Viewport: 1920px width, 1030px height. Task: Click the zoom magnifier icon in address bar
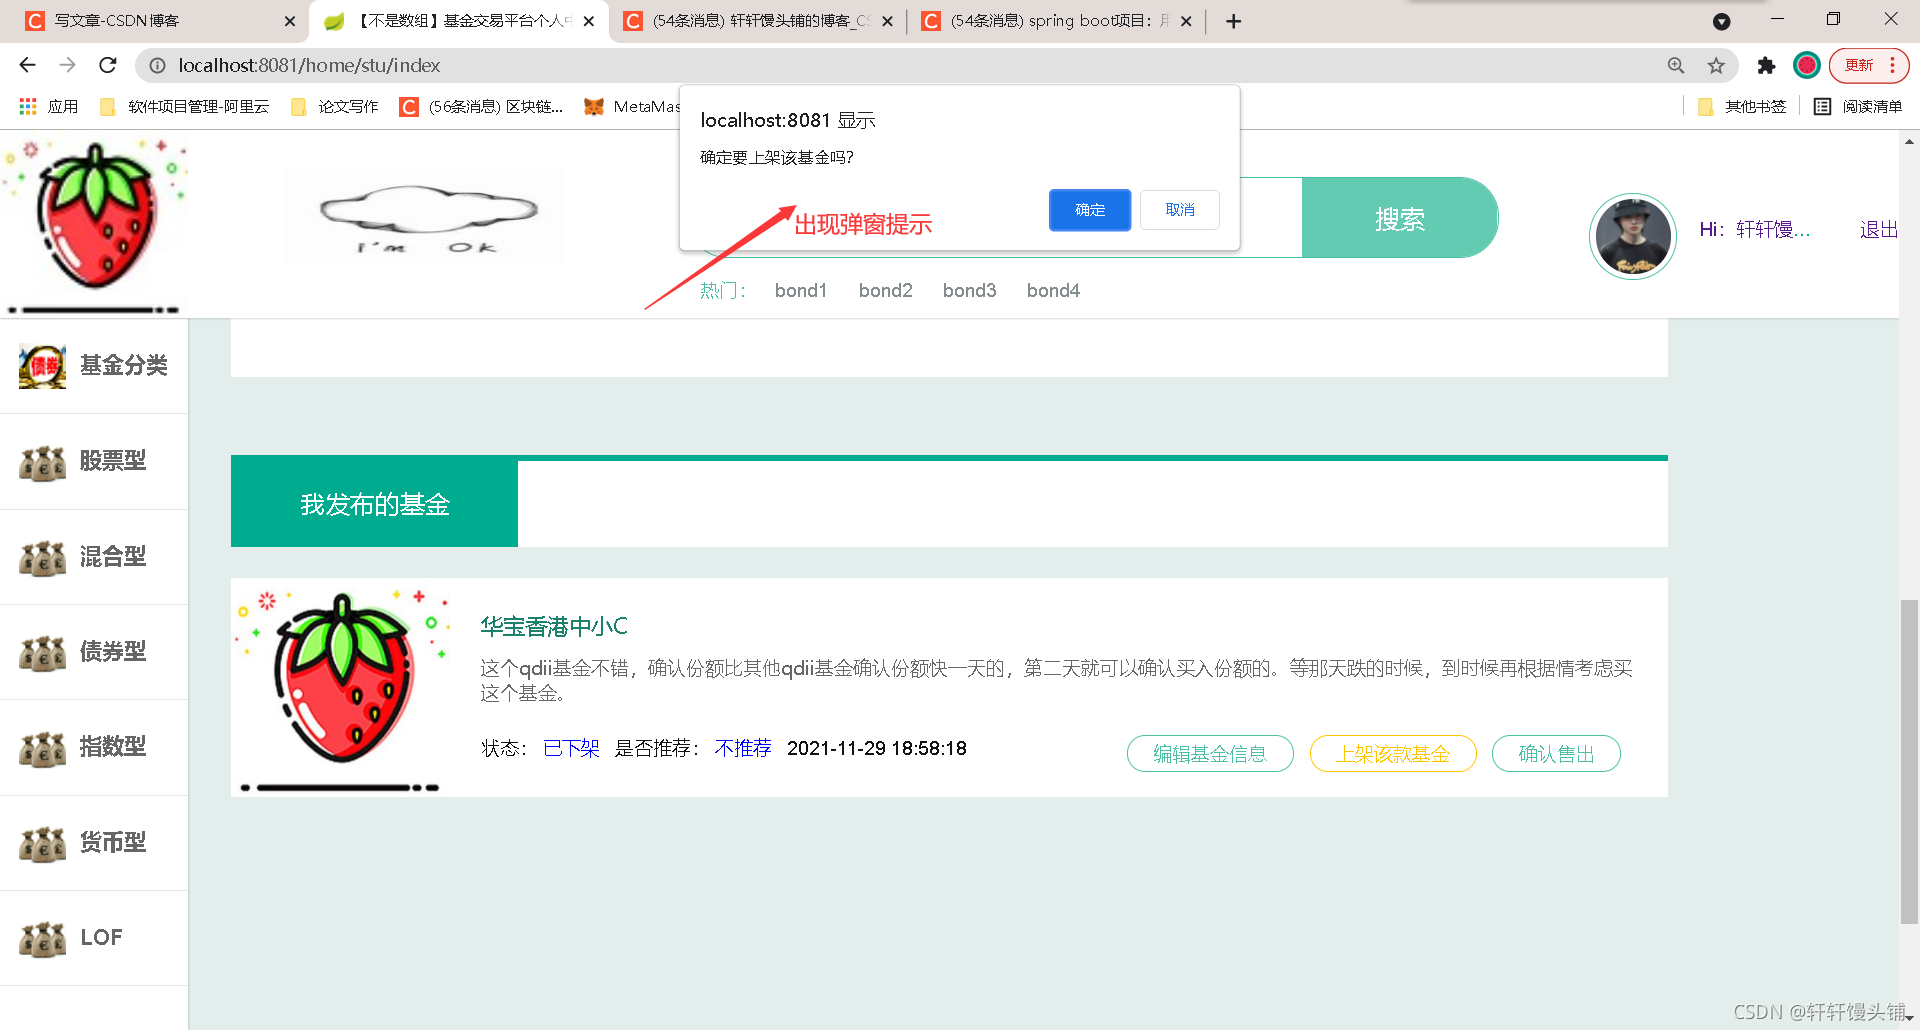[1676, 66]
